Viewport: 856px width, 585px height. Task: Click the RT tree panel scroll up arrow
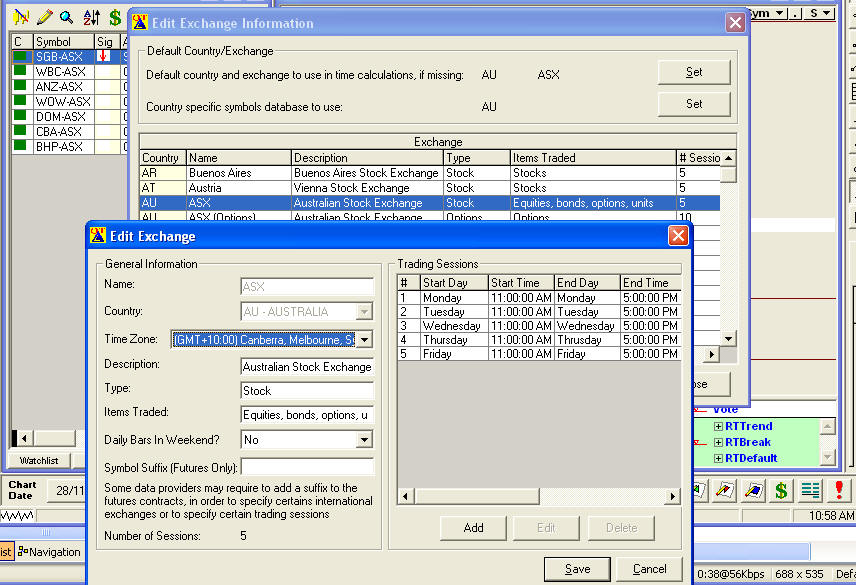[828, 426]
